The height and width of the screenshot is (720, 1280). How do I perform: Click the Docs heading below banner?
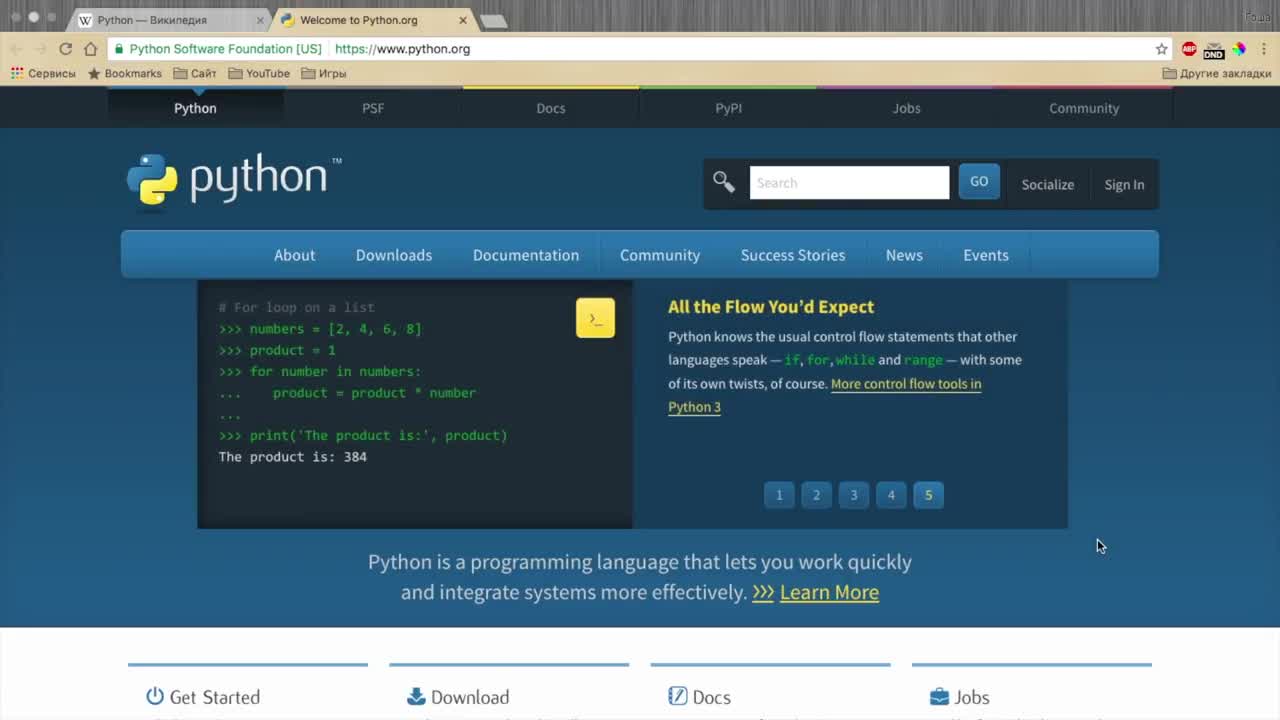[712, 697]
